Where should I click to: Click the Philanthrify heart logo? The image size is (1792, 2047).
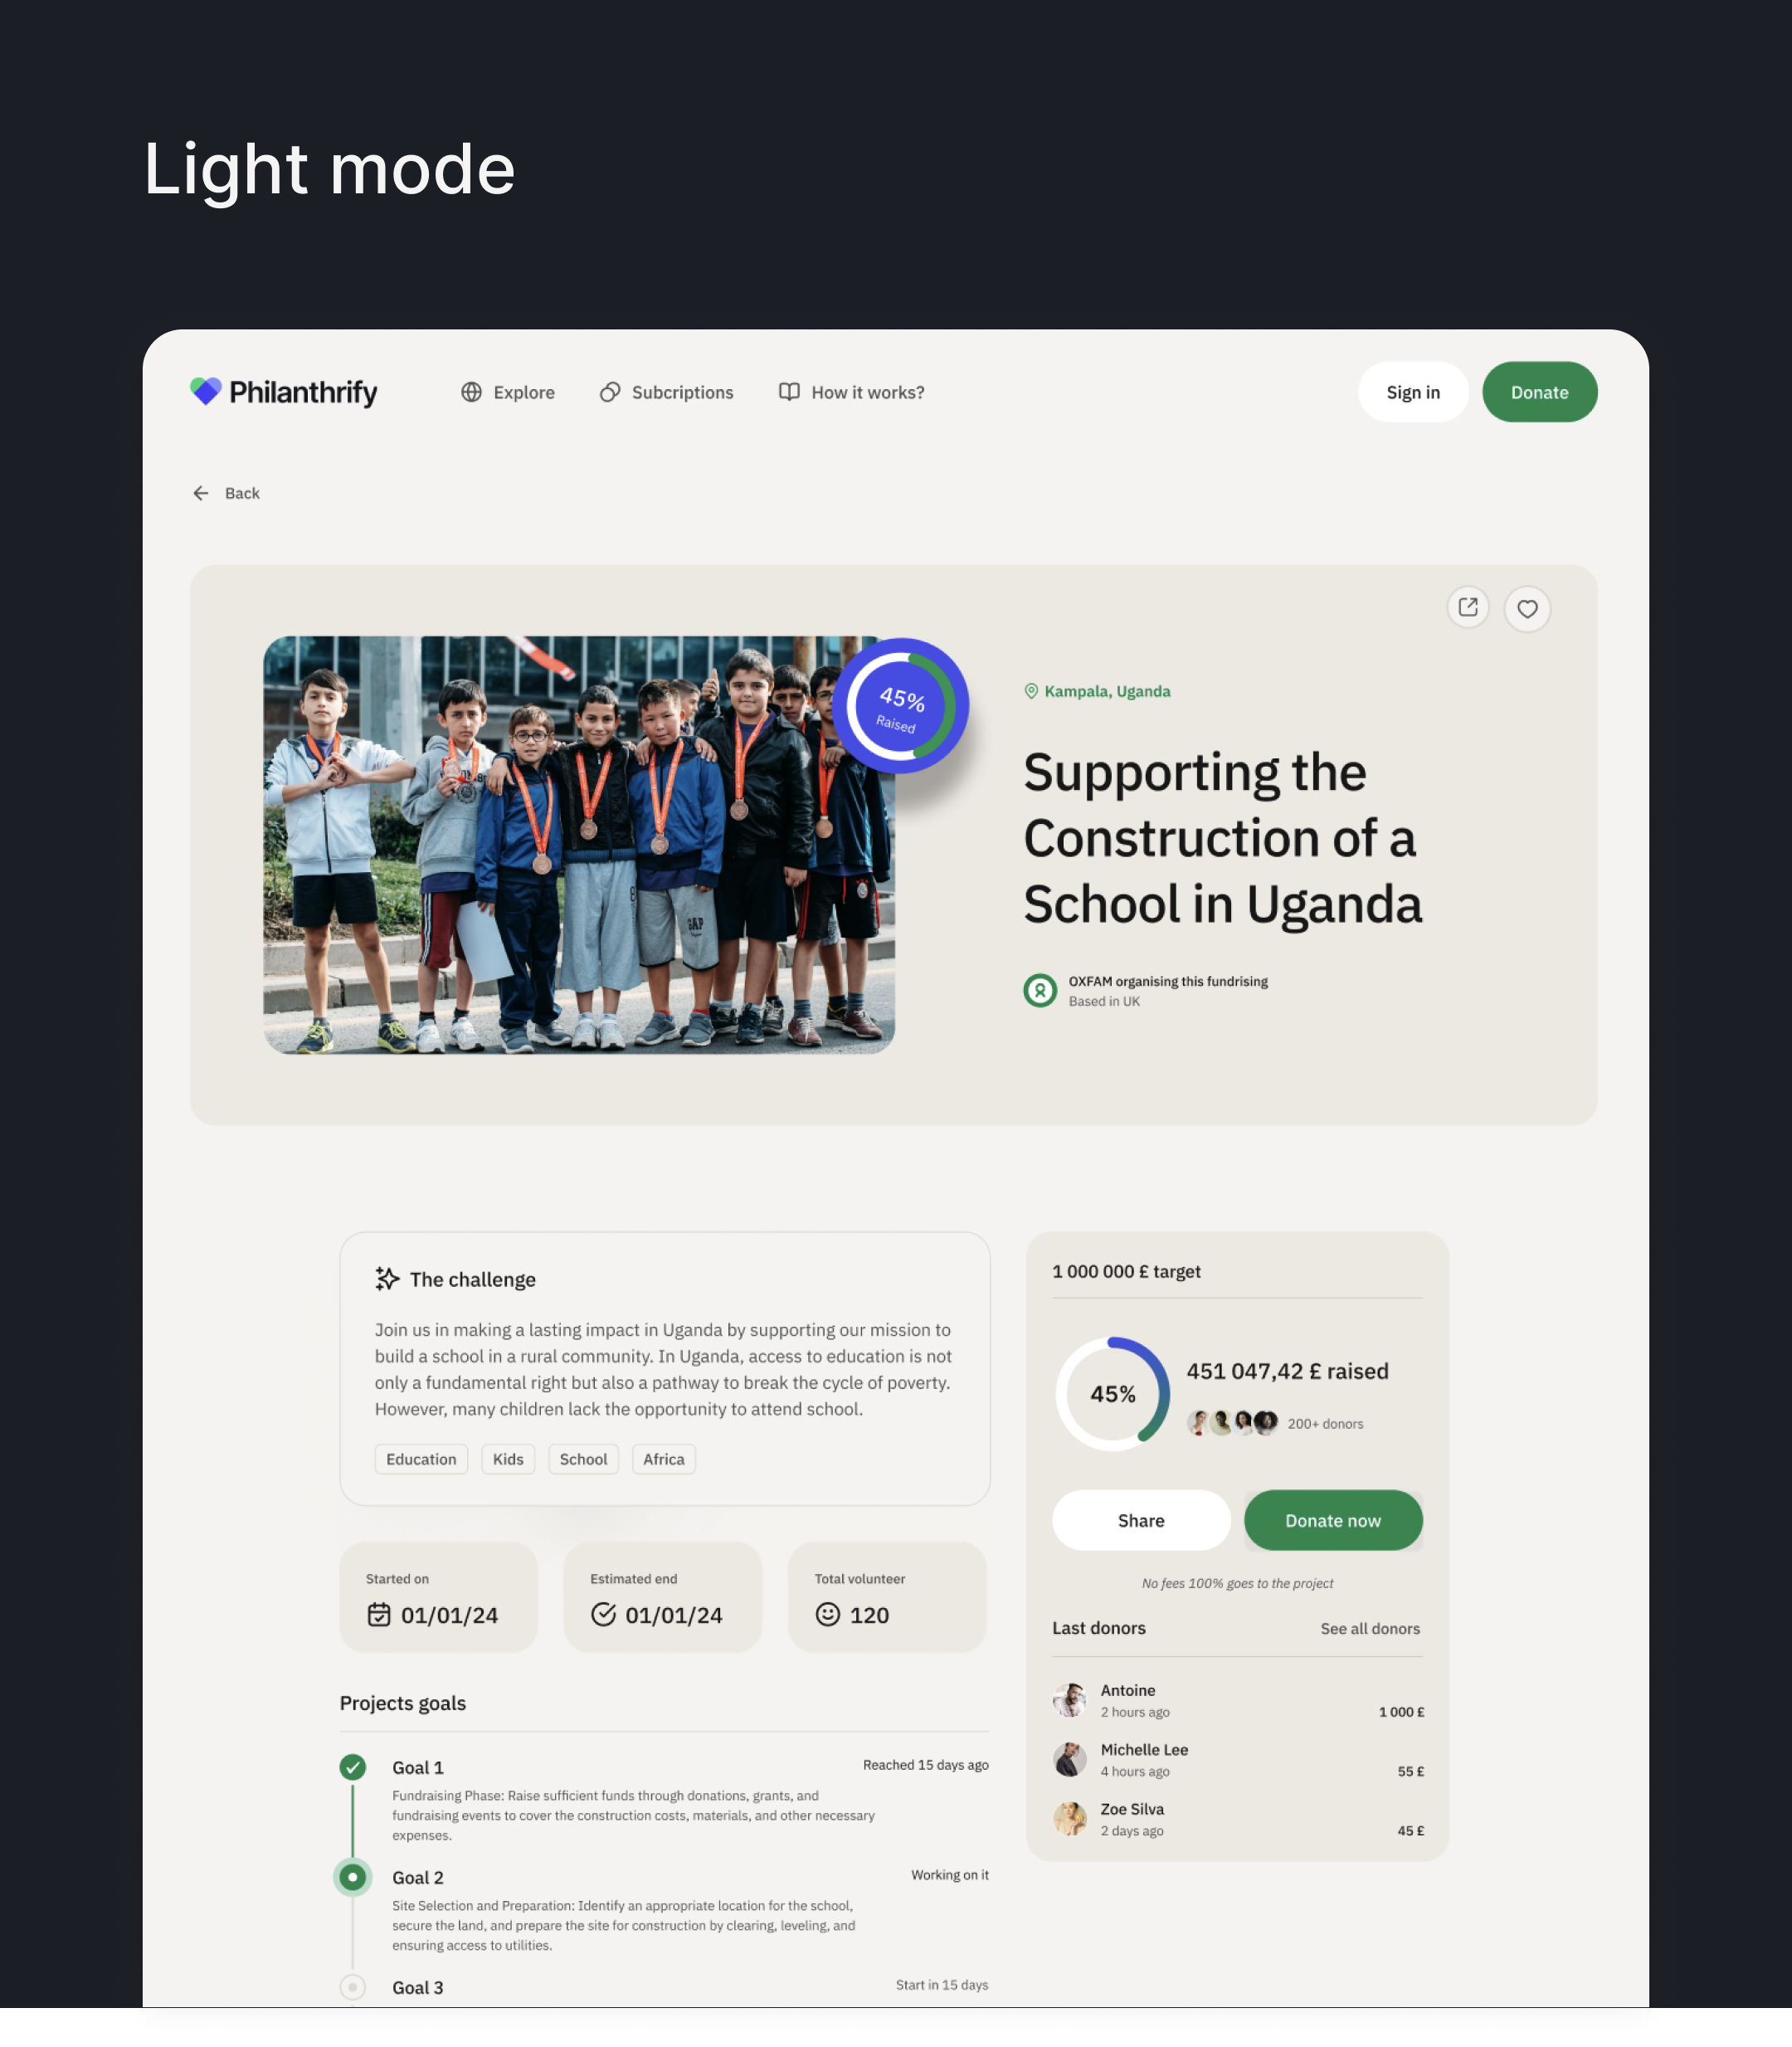(206, 391)
